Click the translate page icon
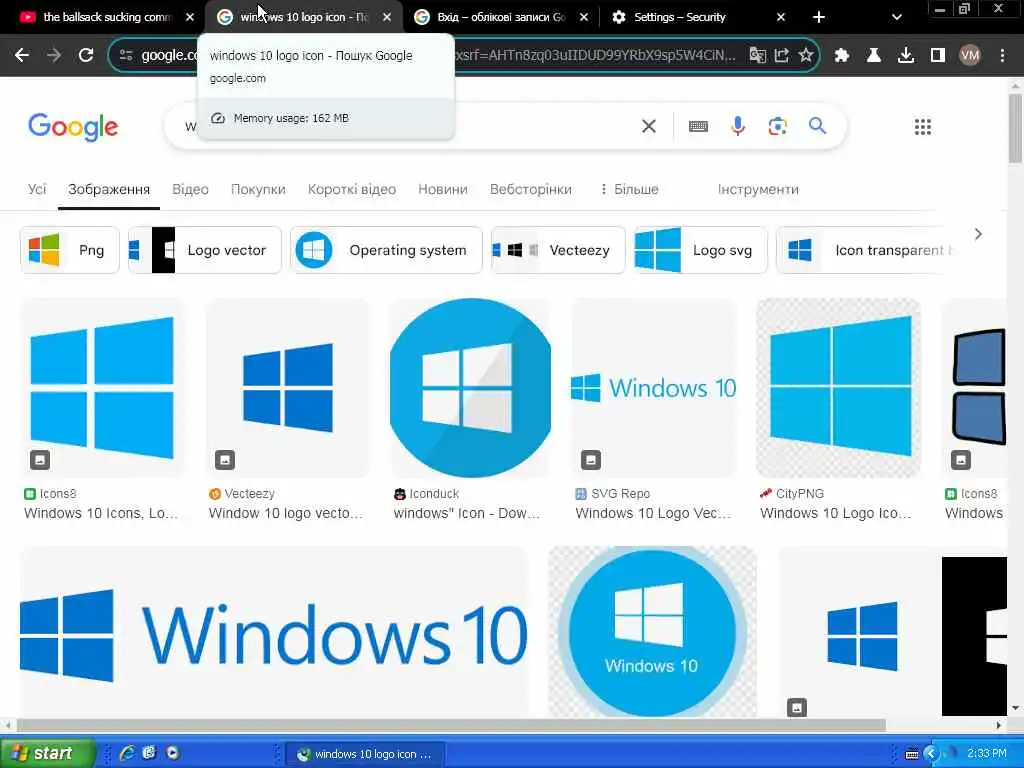This screenshot has height=768, width=1024. (x=758, y=56)
